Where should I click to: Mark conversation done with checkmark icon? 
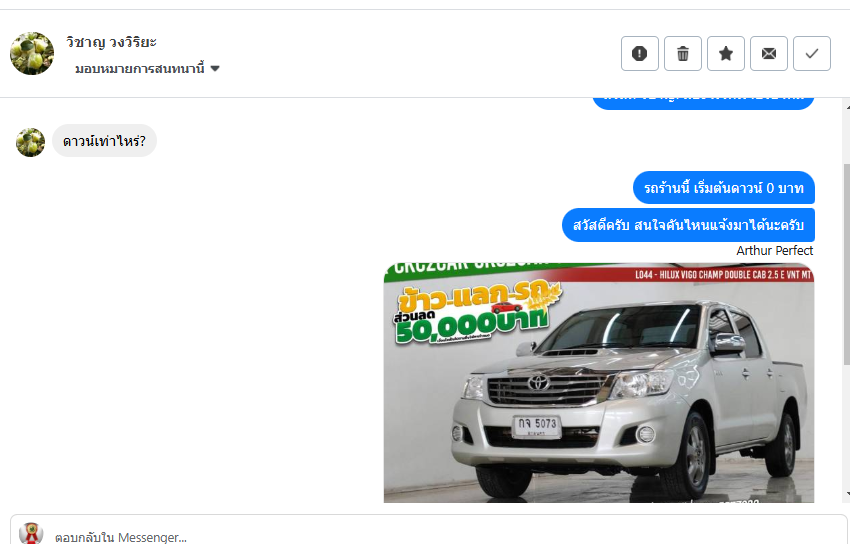812,54
